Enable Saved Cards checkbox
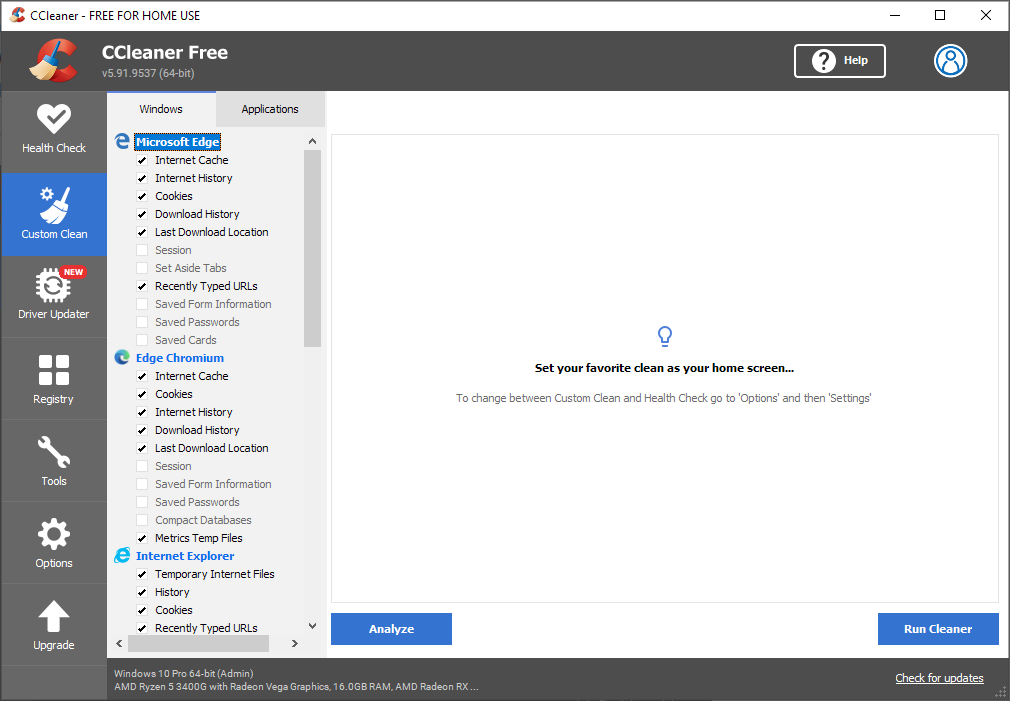 (142, 340)
